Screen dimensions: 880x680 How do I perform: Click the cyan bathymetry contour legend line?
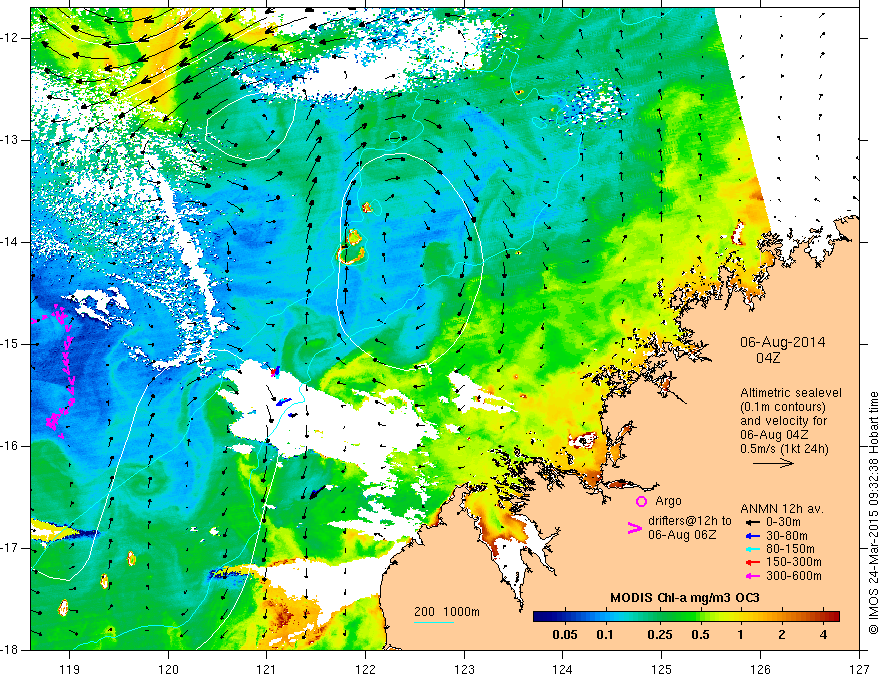point(434,622)
